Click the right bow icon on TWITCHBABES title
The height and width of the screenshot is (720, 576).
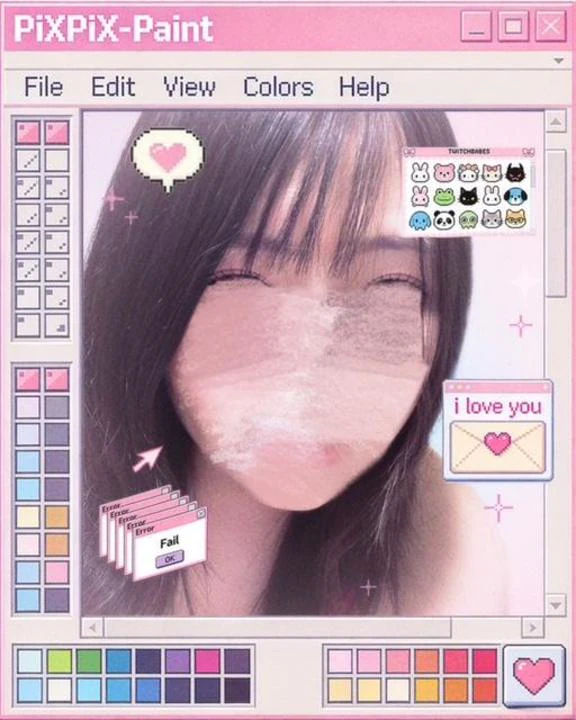tap(528, 152)
